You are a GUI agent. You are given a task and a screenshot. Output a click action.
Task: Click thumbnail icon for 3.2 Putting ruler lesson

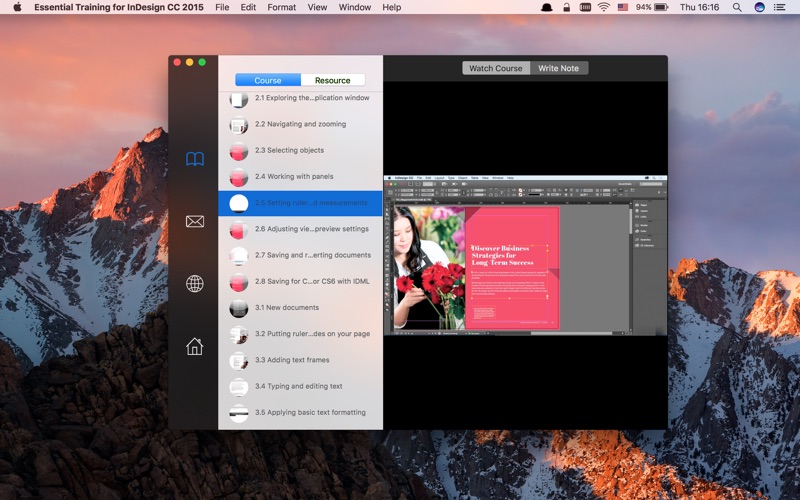238,334
